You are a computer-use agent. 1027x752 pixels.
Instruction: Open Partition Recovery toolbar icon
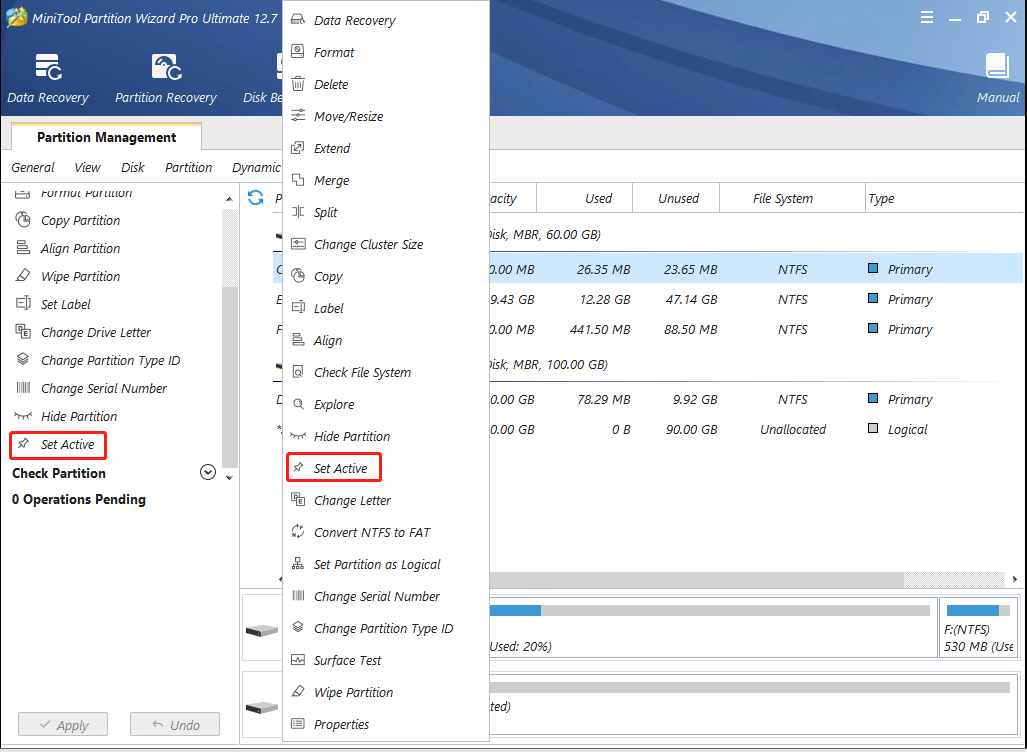(166, 77)
